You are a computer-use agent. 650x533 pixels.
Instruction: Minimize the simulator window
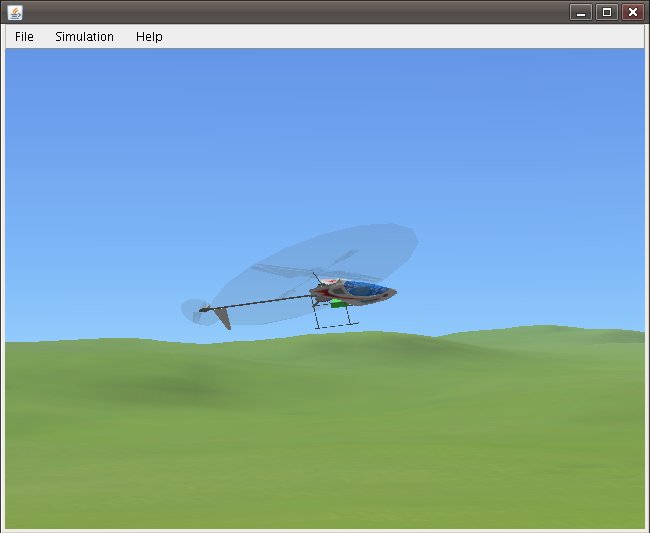pos(581,12)
